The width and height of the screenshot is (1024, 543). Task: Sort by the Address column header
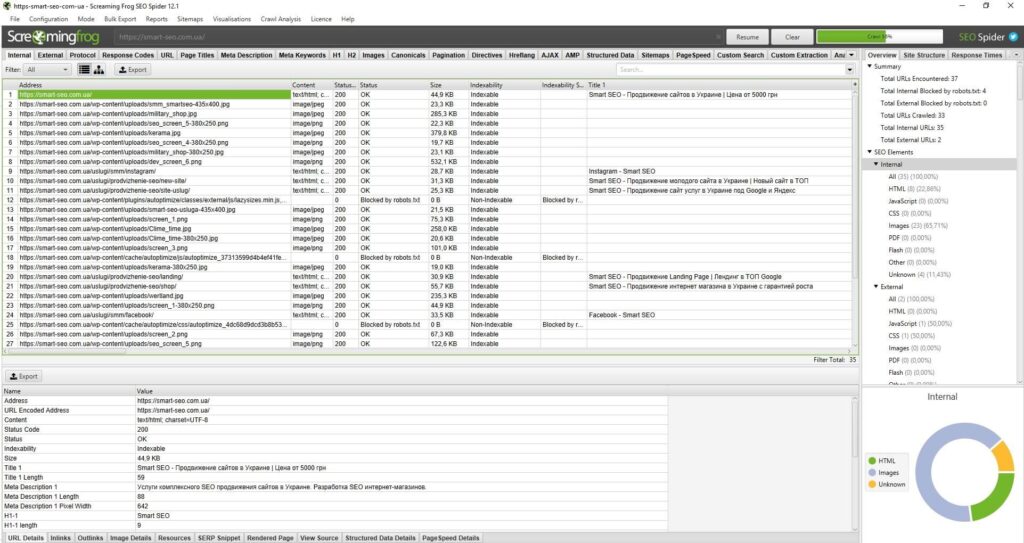point(153,85)
